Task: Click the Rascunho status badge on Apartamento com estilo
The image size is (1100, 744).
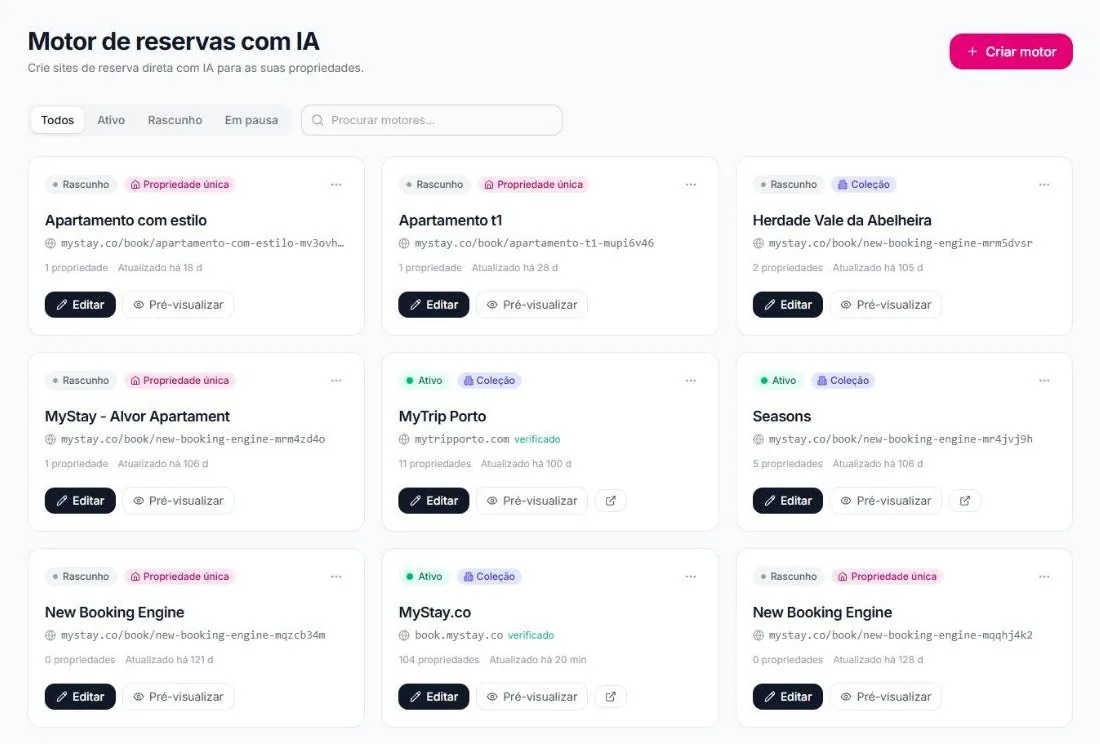Action: tap(80, 184)
